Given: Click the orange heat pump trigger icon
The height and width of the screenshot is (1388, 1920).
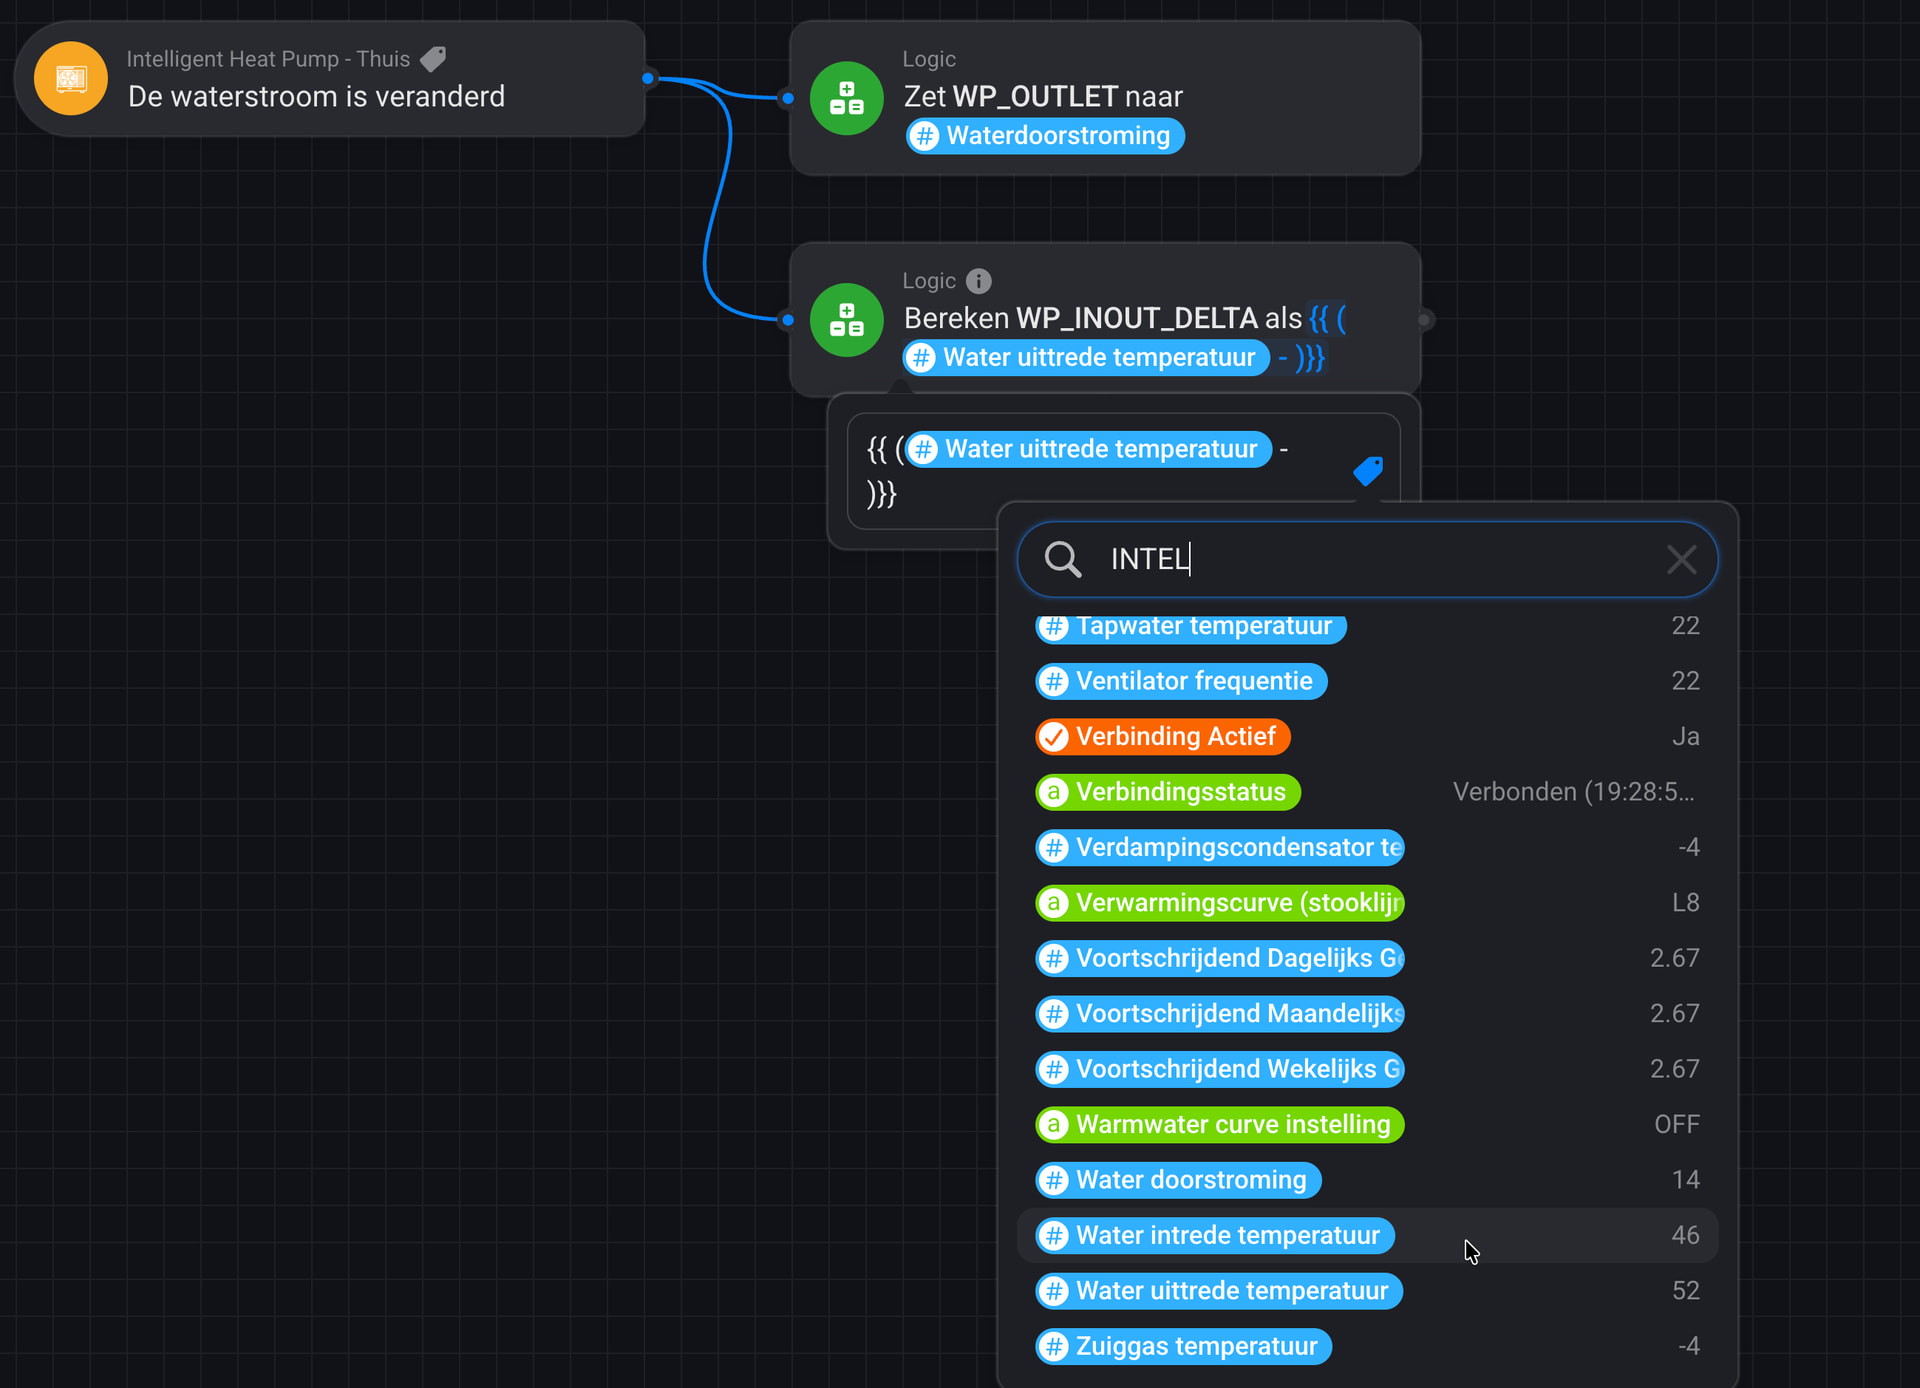Looking at the screenshot, I should tap(71, 79).
